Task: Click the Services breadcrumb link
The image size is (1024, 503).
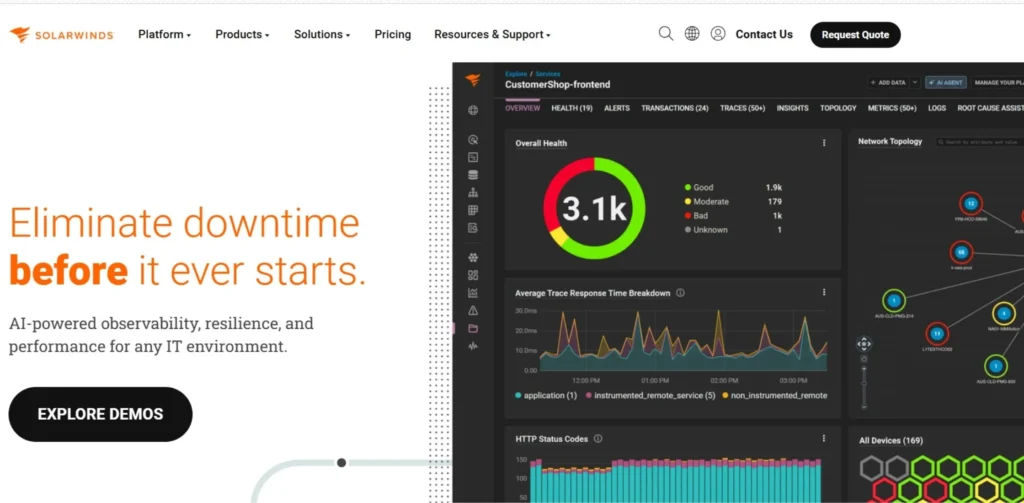Action: pyautogui.click(x=547, y=74)
